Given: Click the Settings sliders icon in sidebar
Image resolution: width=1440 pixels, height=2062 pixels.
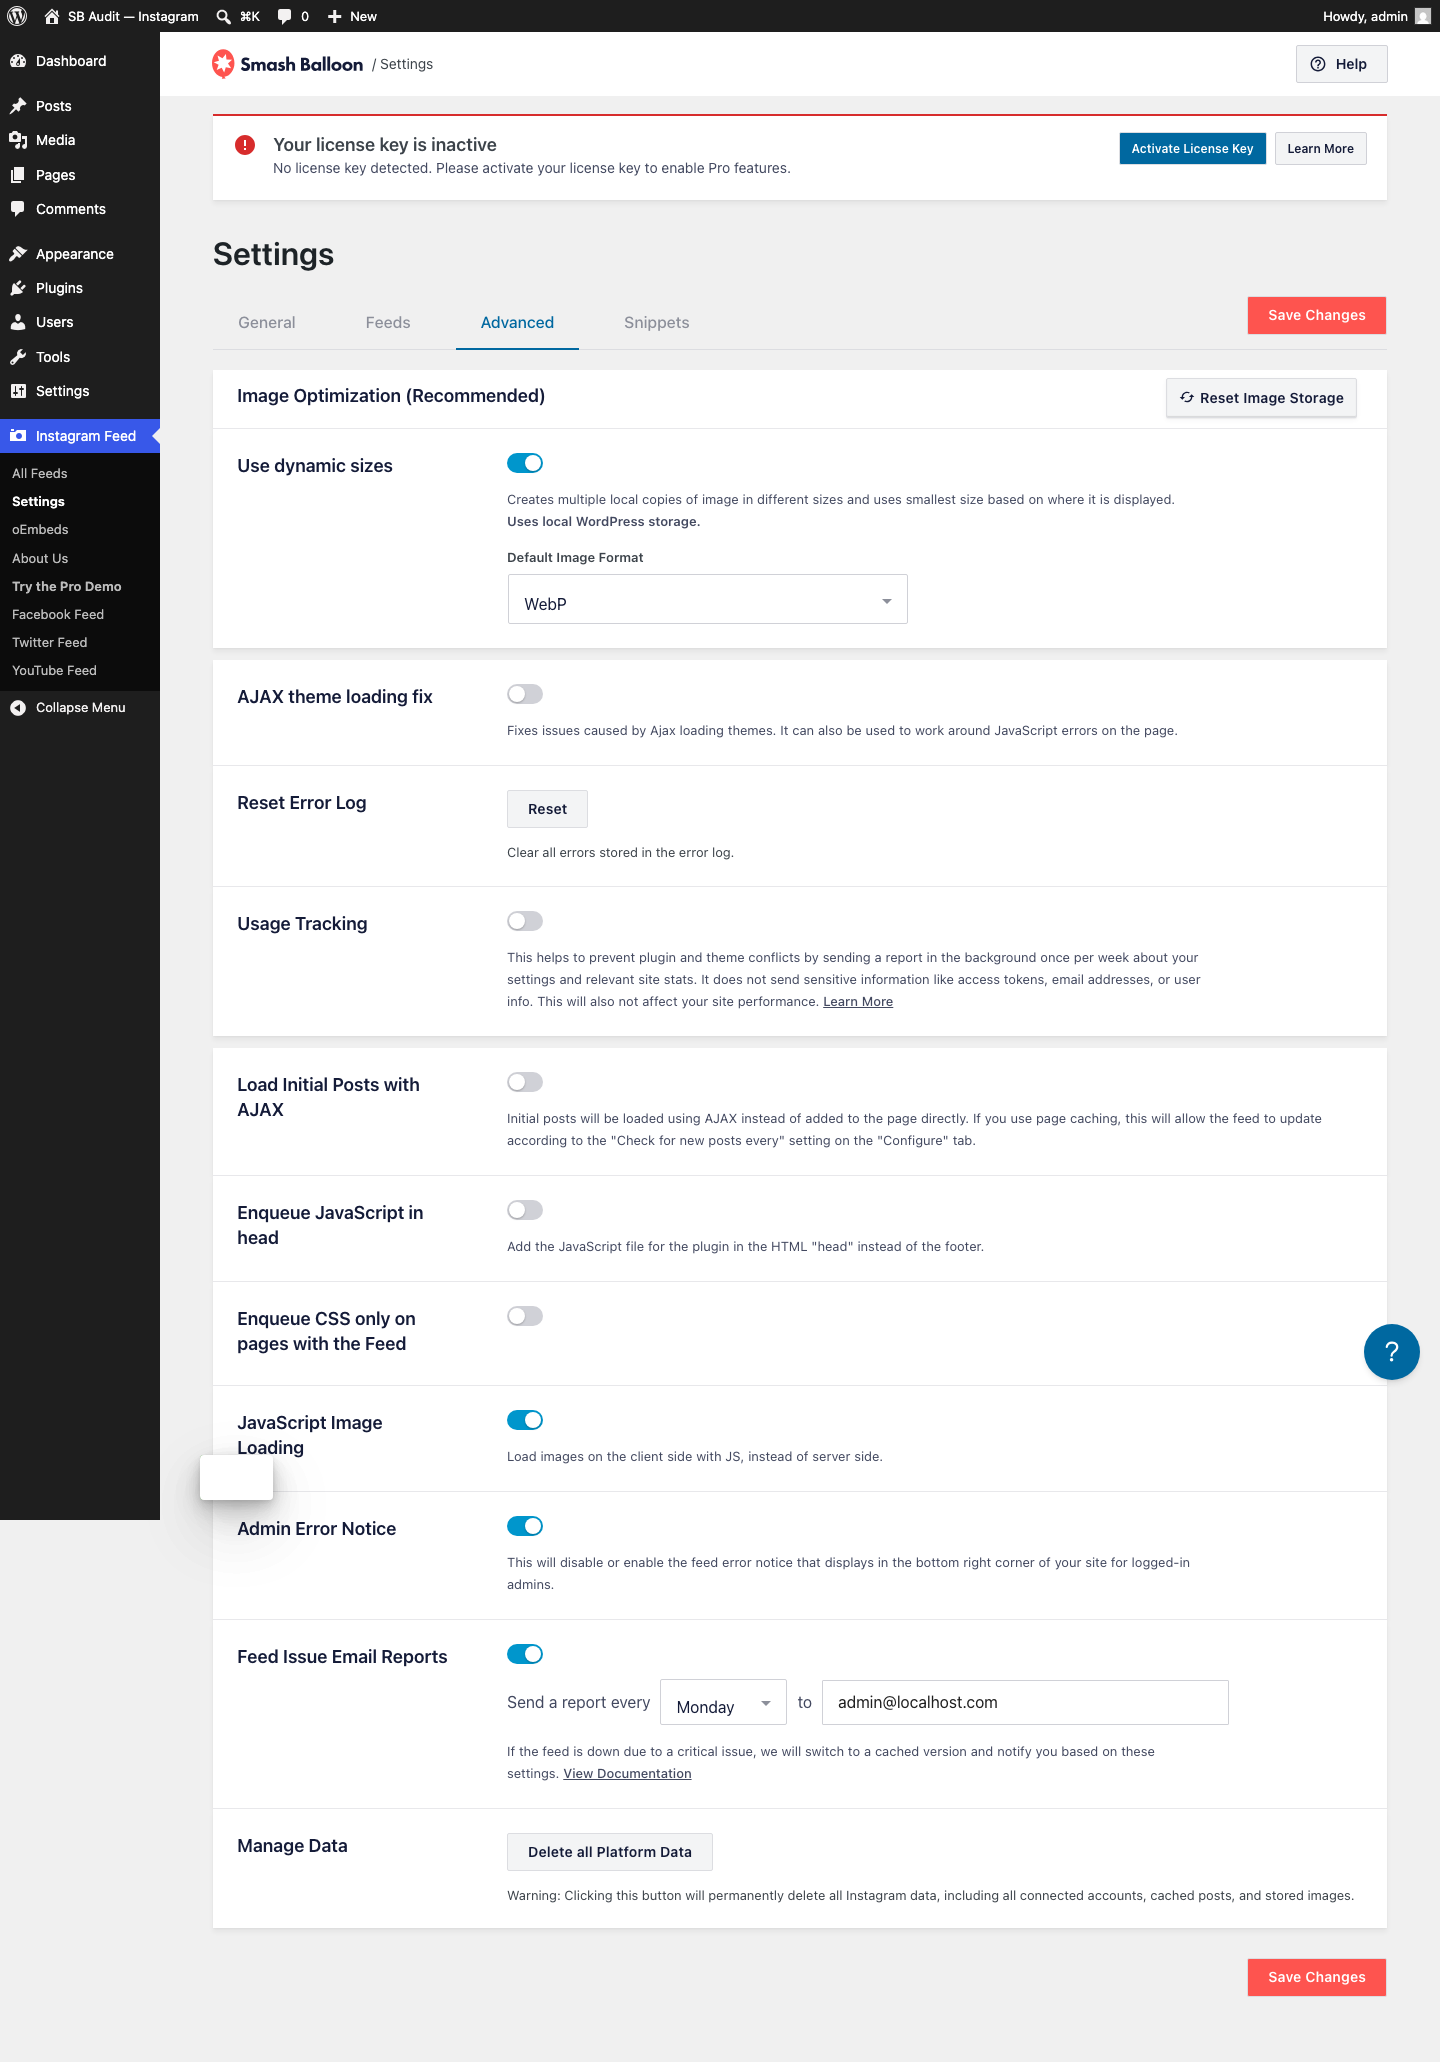Looking at the screenshot, I should point(18,391).
